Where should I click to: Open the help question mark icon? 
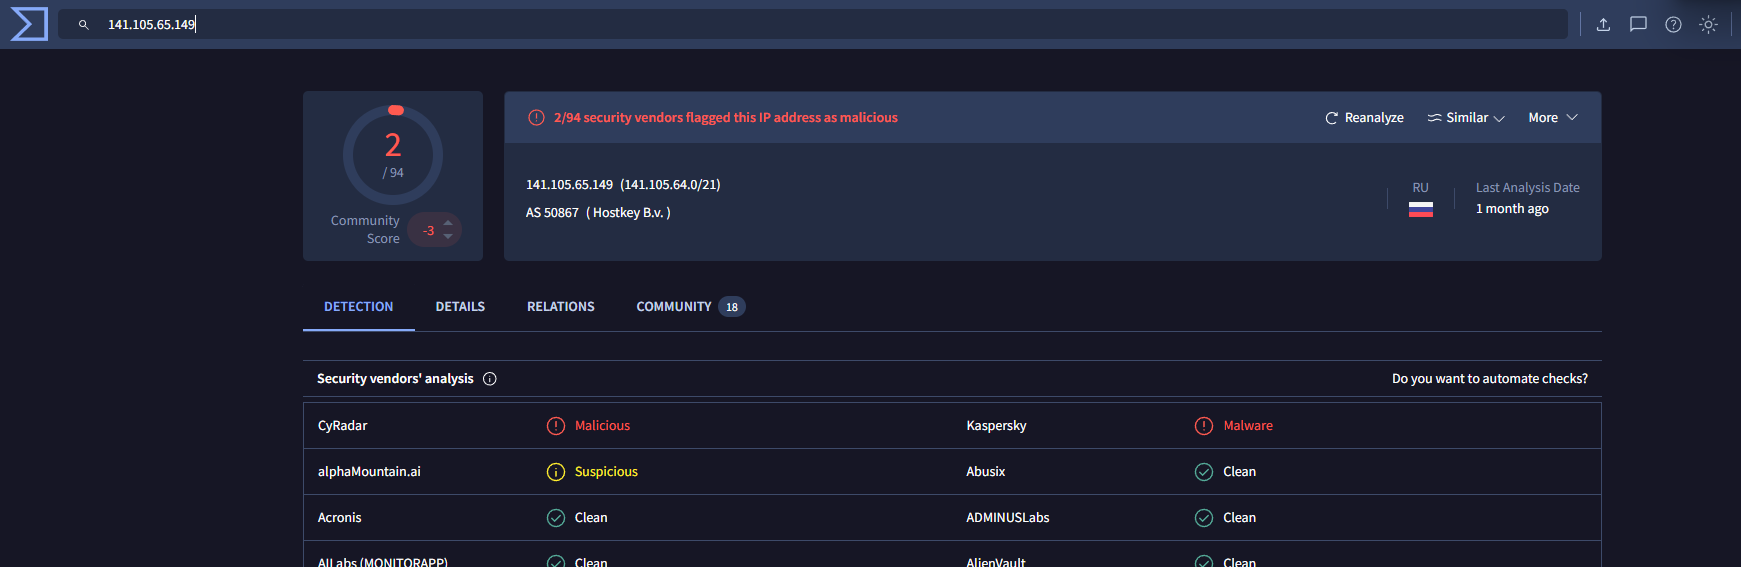[x=1673, y=25]
